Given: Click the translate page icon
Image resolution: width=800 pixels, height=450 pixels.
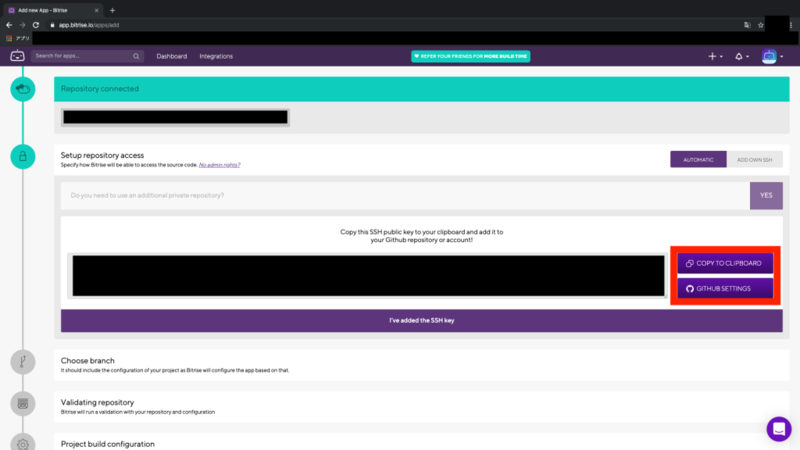Looking at the screenshot, I should click(x=747, y=24).
